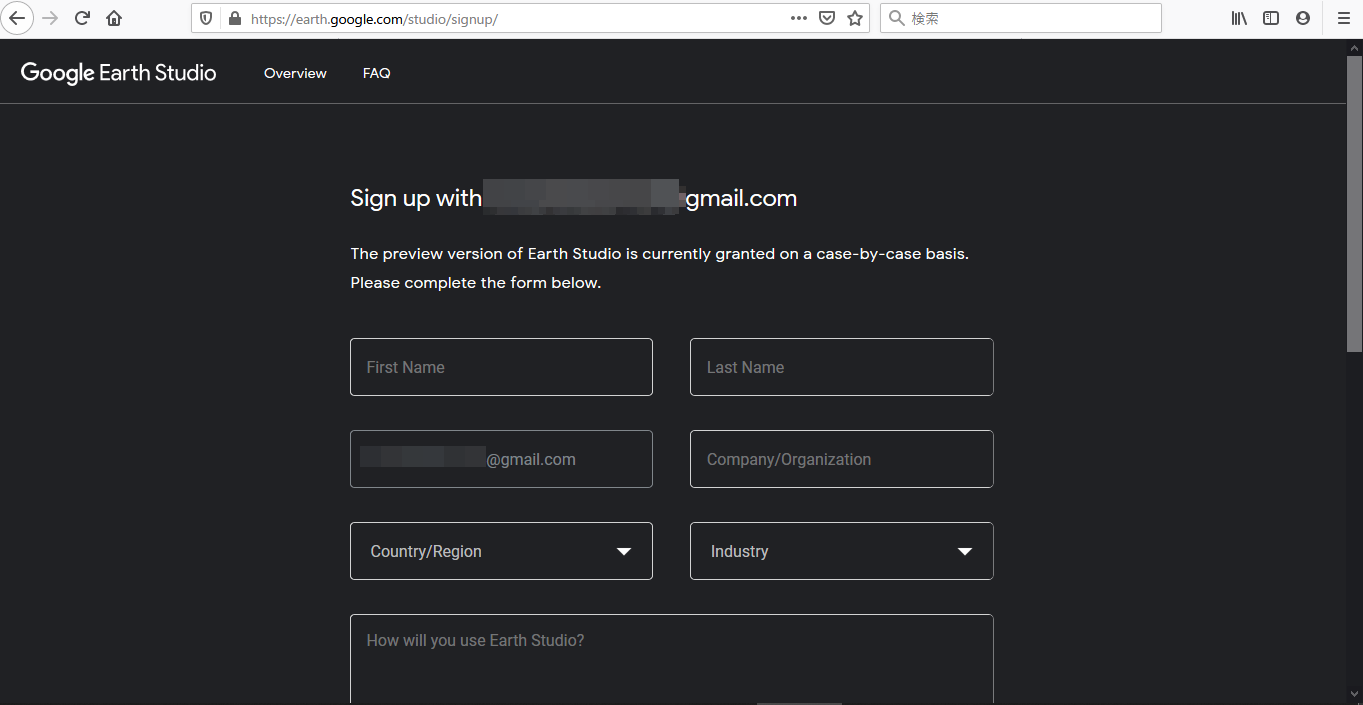Open the Overview navigation item

pyautogui.click(x=295, y=73)
